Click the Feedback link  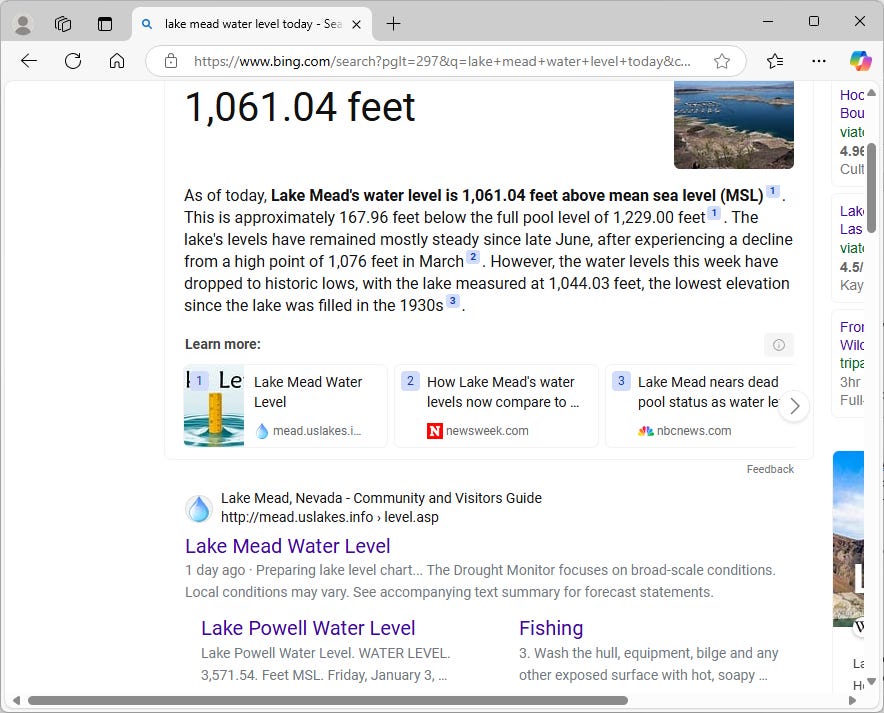[x=770, y=469]
